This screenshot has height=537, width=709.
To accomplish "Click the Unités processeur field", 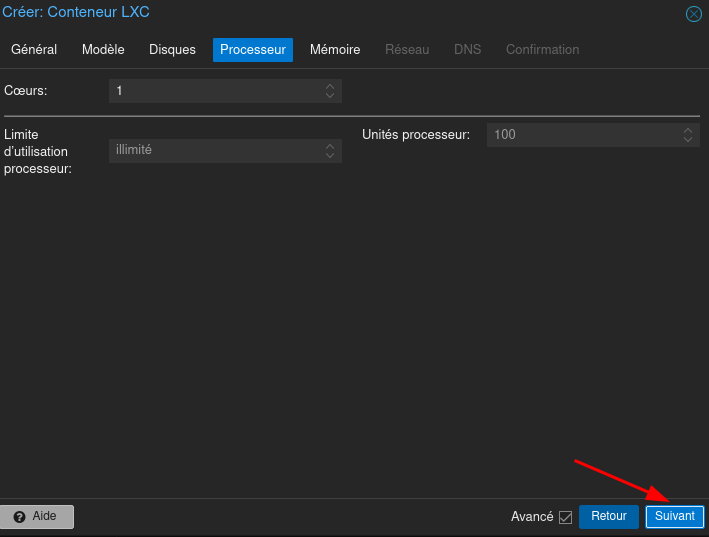I will [582, 135].
